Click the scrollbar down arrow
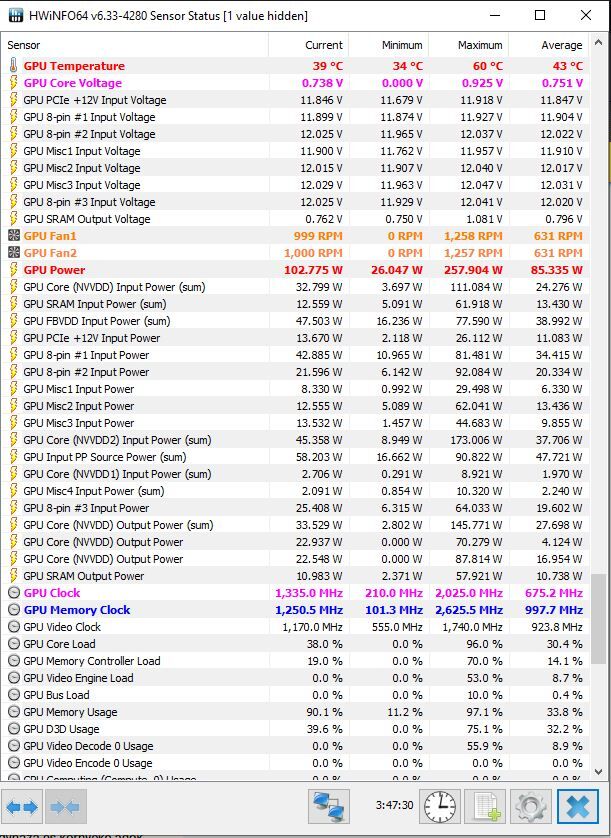 tap(599, 772)
